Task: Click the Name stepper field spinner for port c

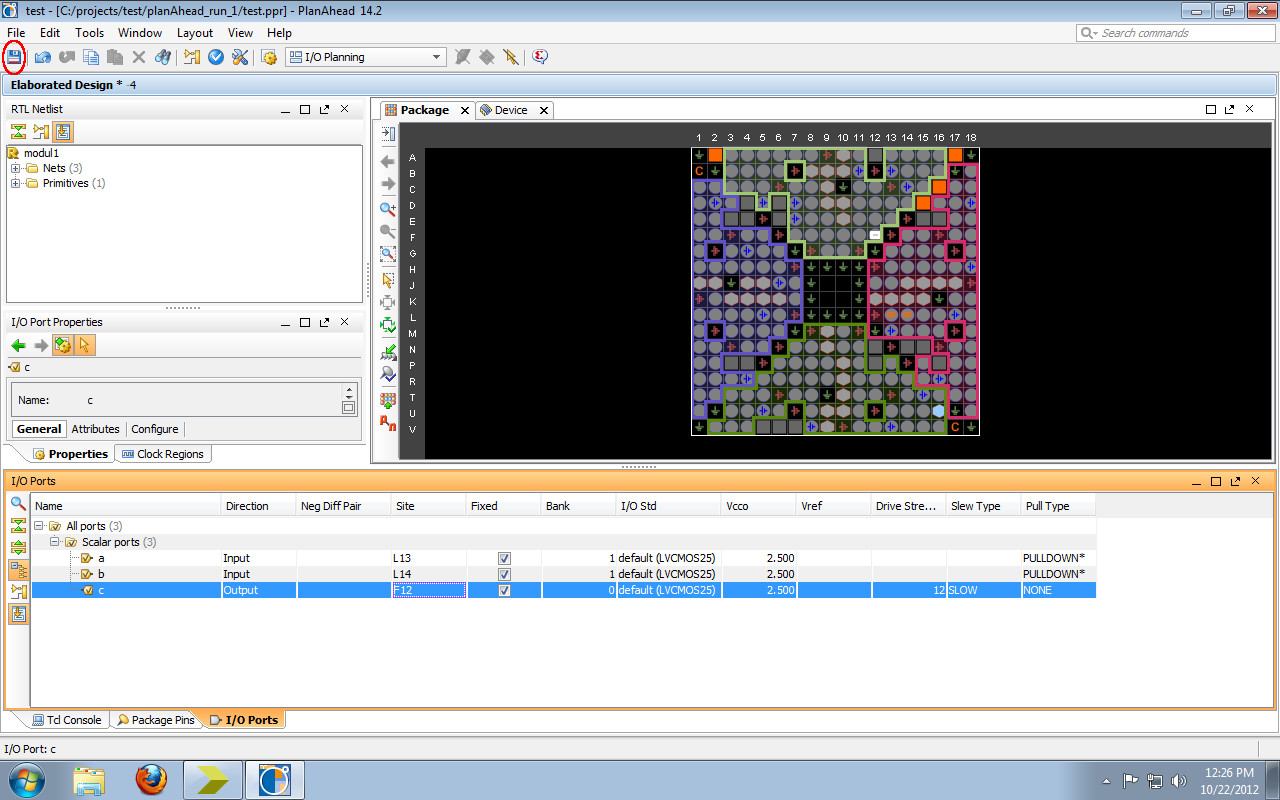Action: [349, 392]
